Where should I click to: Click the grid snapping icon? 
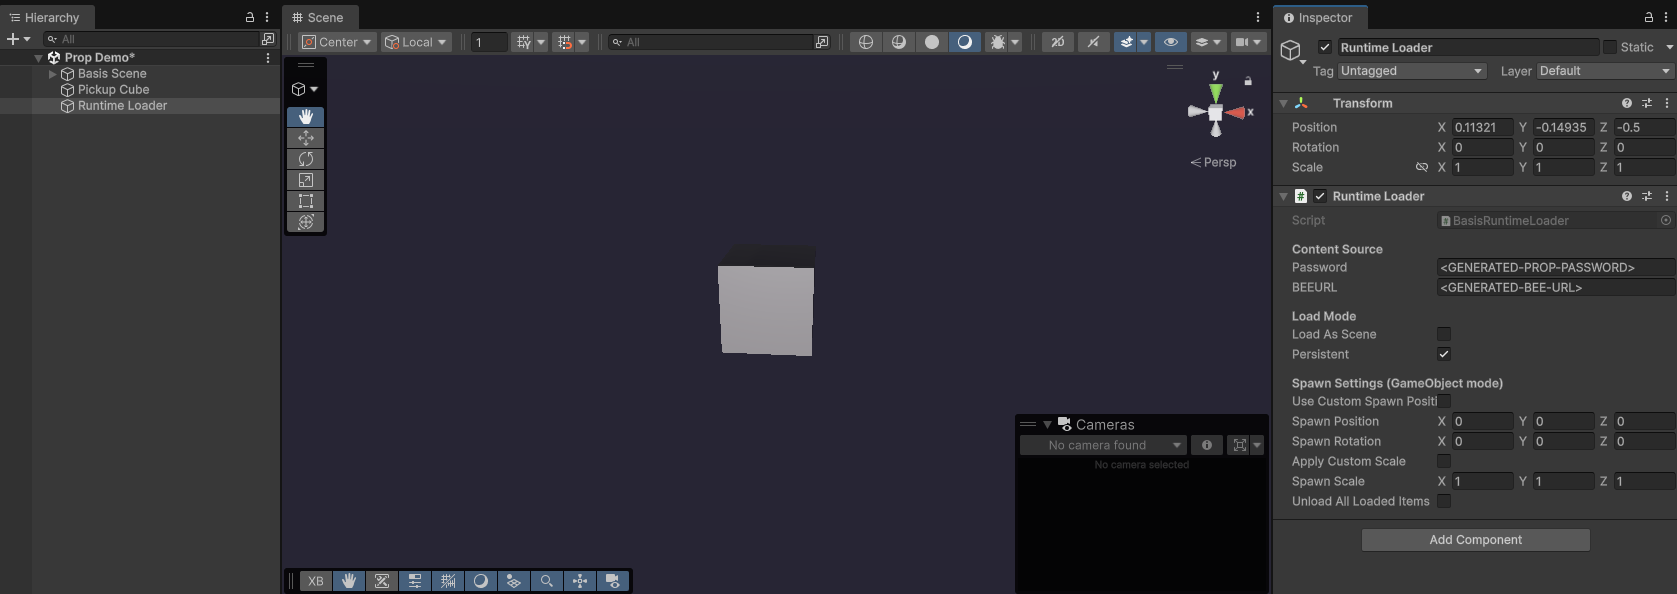tap(565, 42)
